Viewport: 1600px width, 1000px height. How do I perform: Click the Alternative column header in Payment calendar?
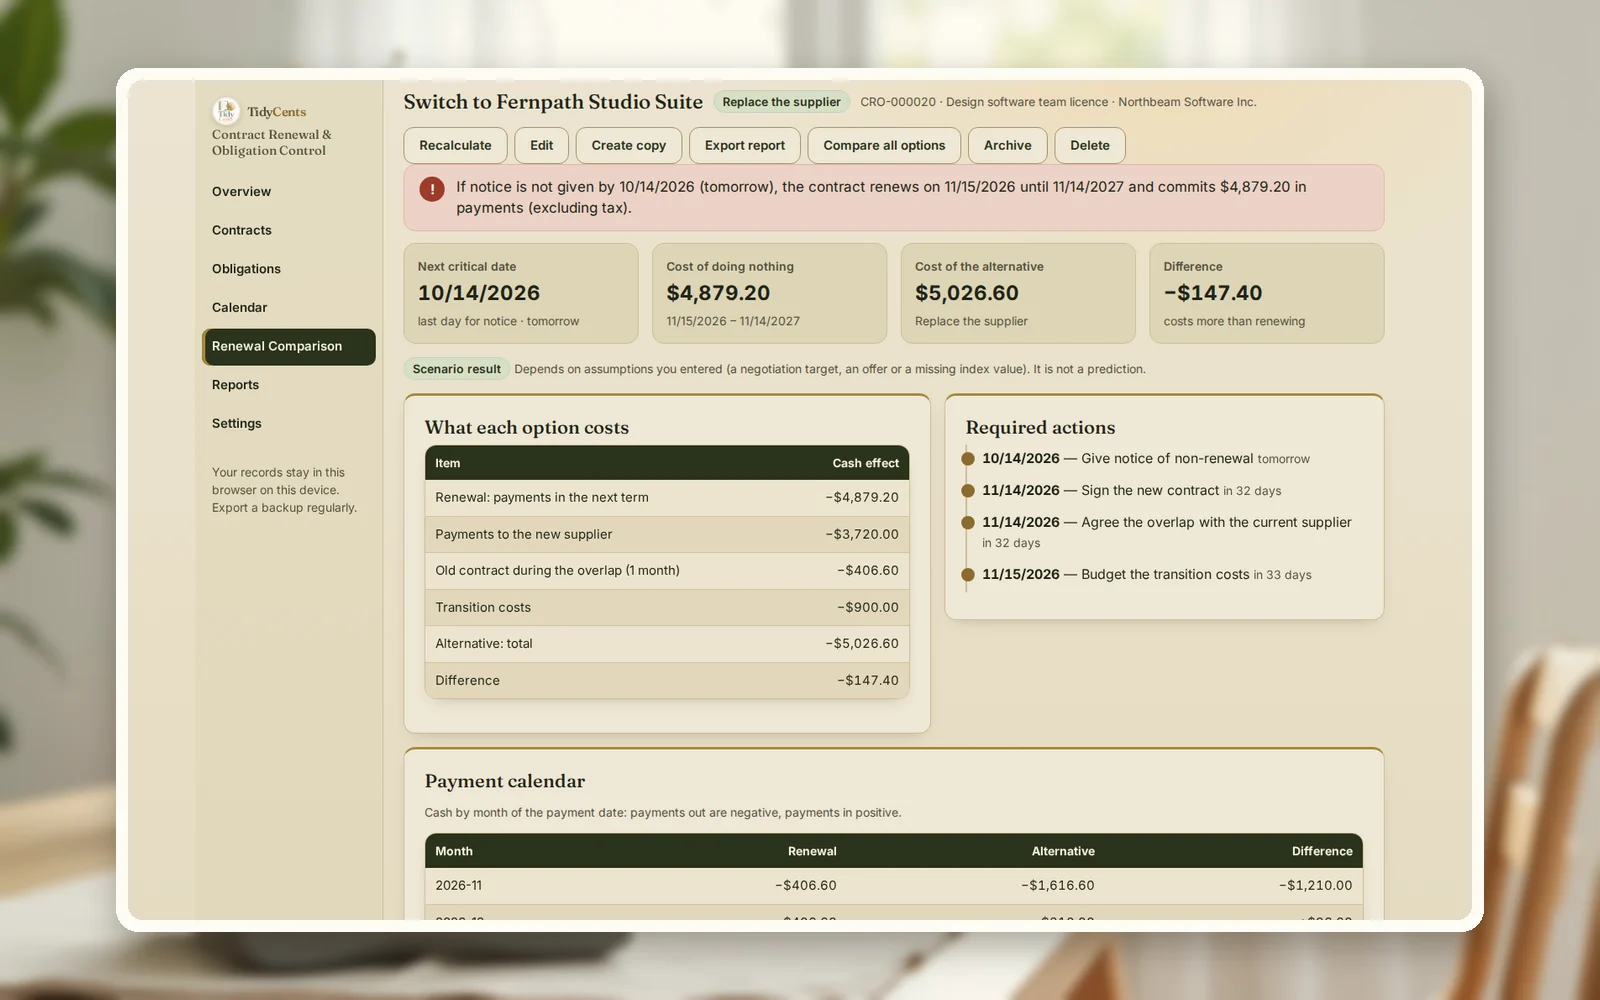tap(1063, 852)
